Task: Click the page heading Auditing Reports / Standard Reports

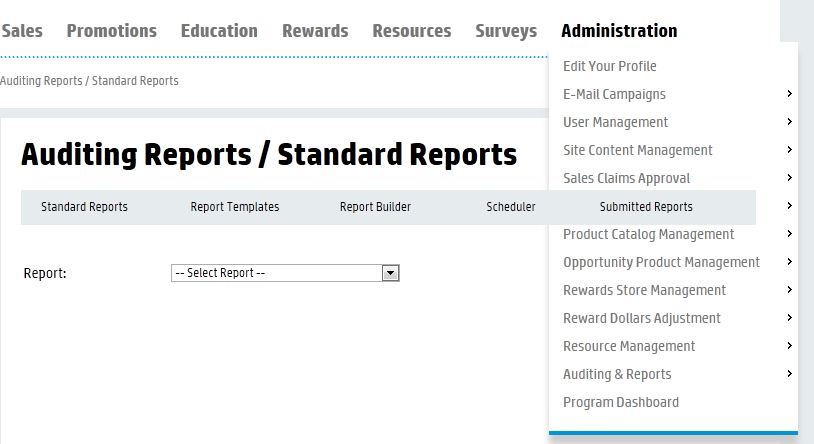Action: pyautogui.click(x=269, y=155)
